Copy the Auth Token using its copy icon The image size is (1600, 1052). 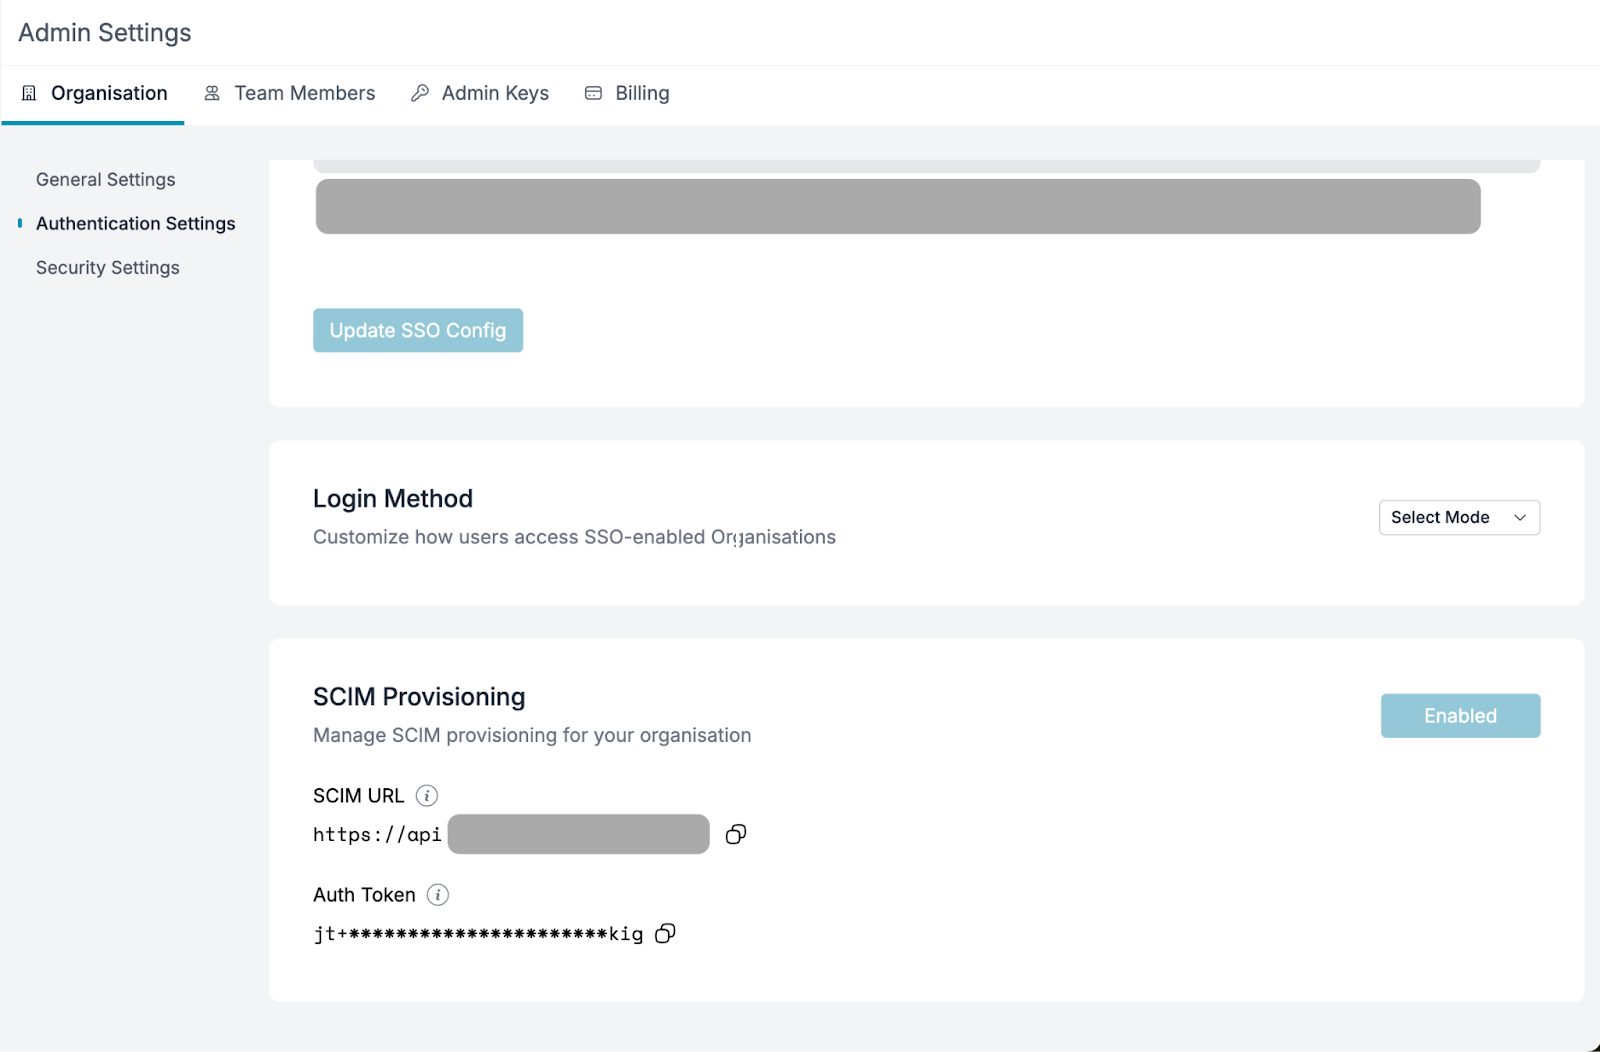pyautogui.click(x=664, y=933)
